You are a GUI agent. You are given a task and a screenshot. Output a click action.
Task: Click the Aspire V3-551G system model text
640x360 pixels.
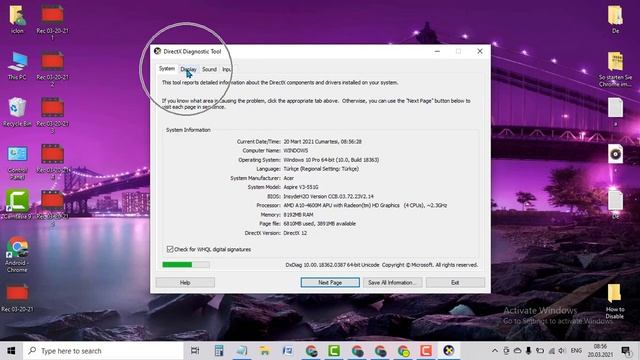tap(301, 187)
